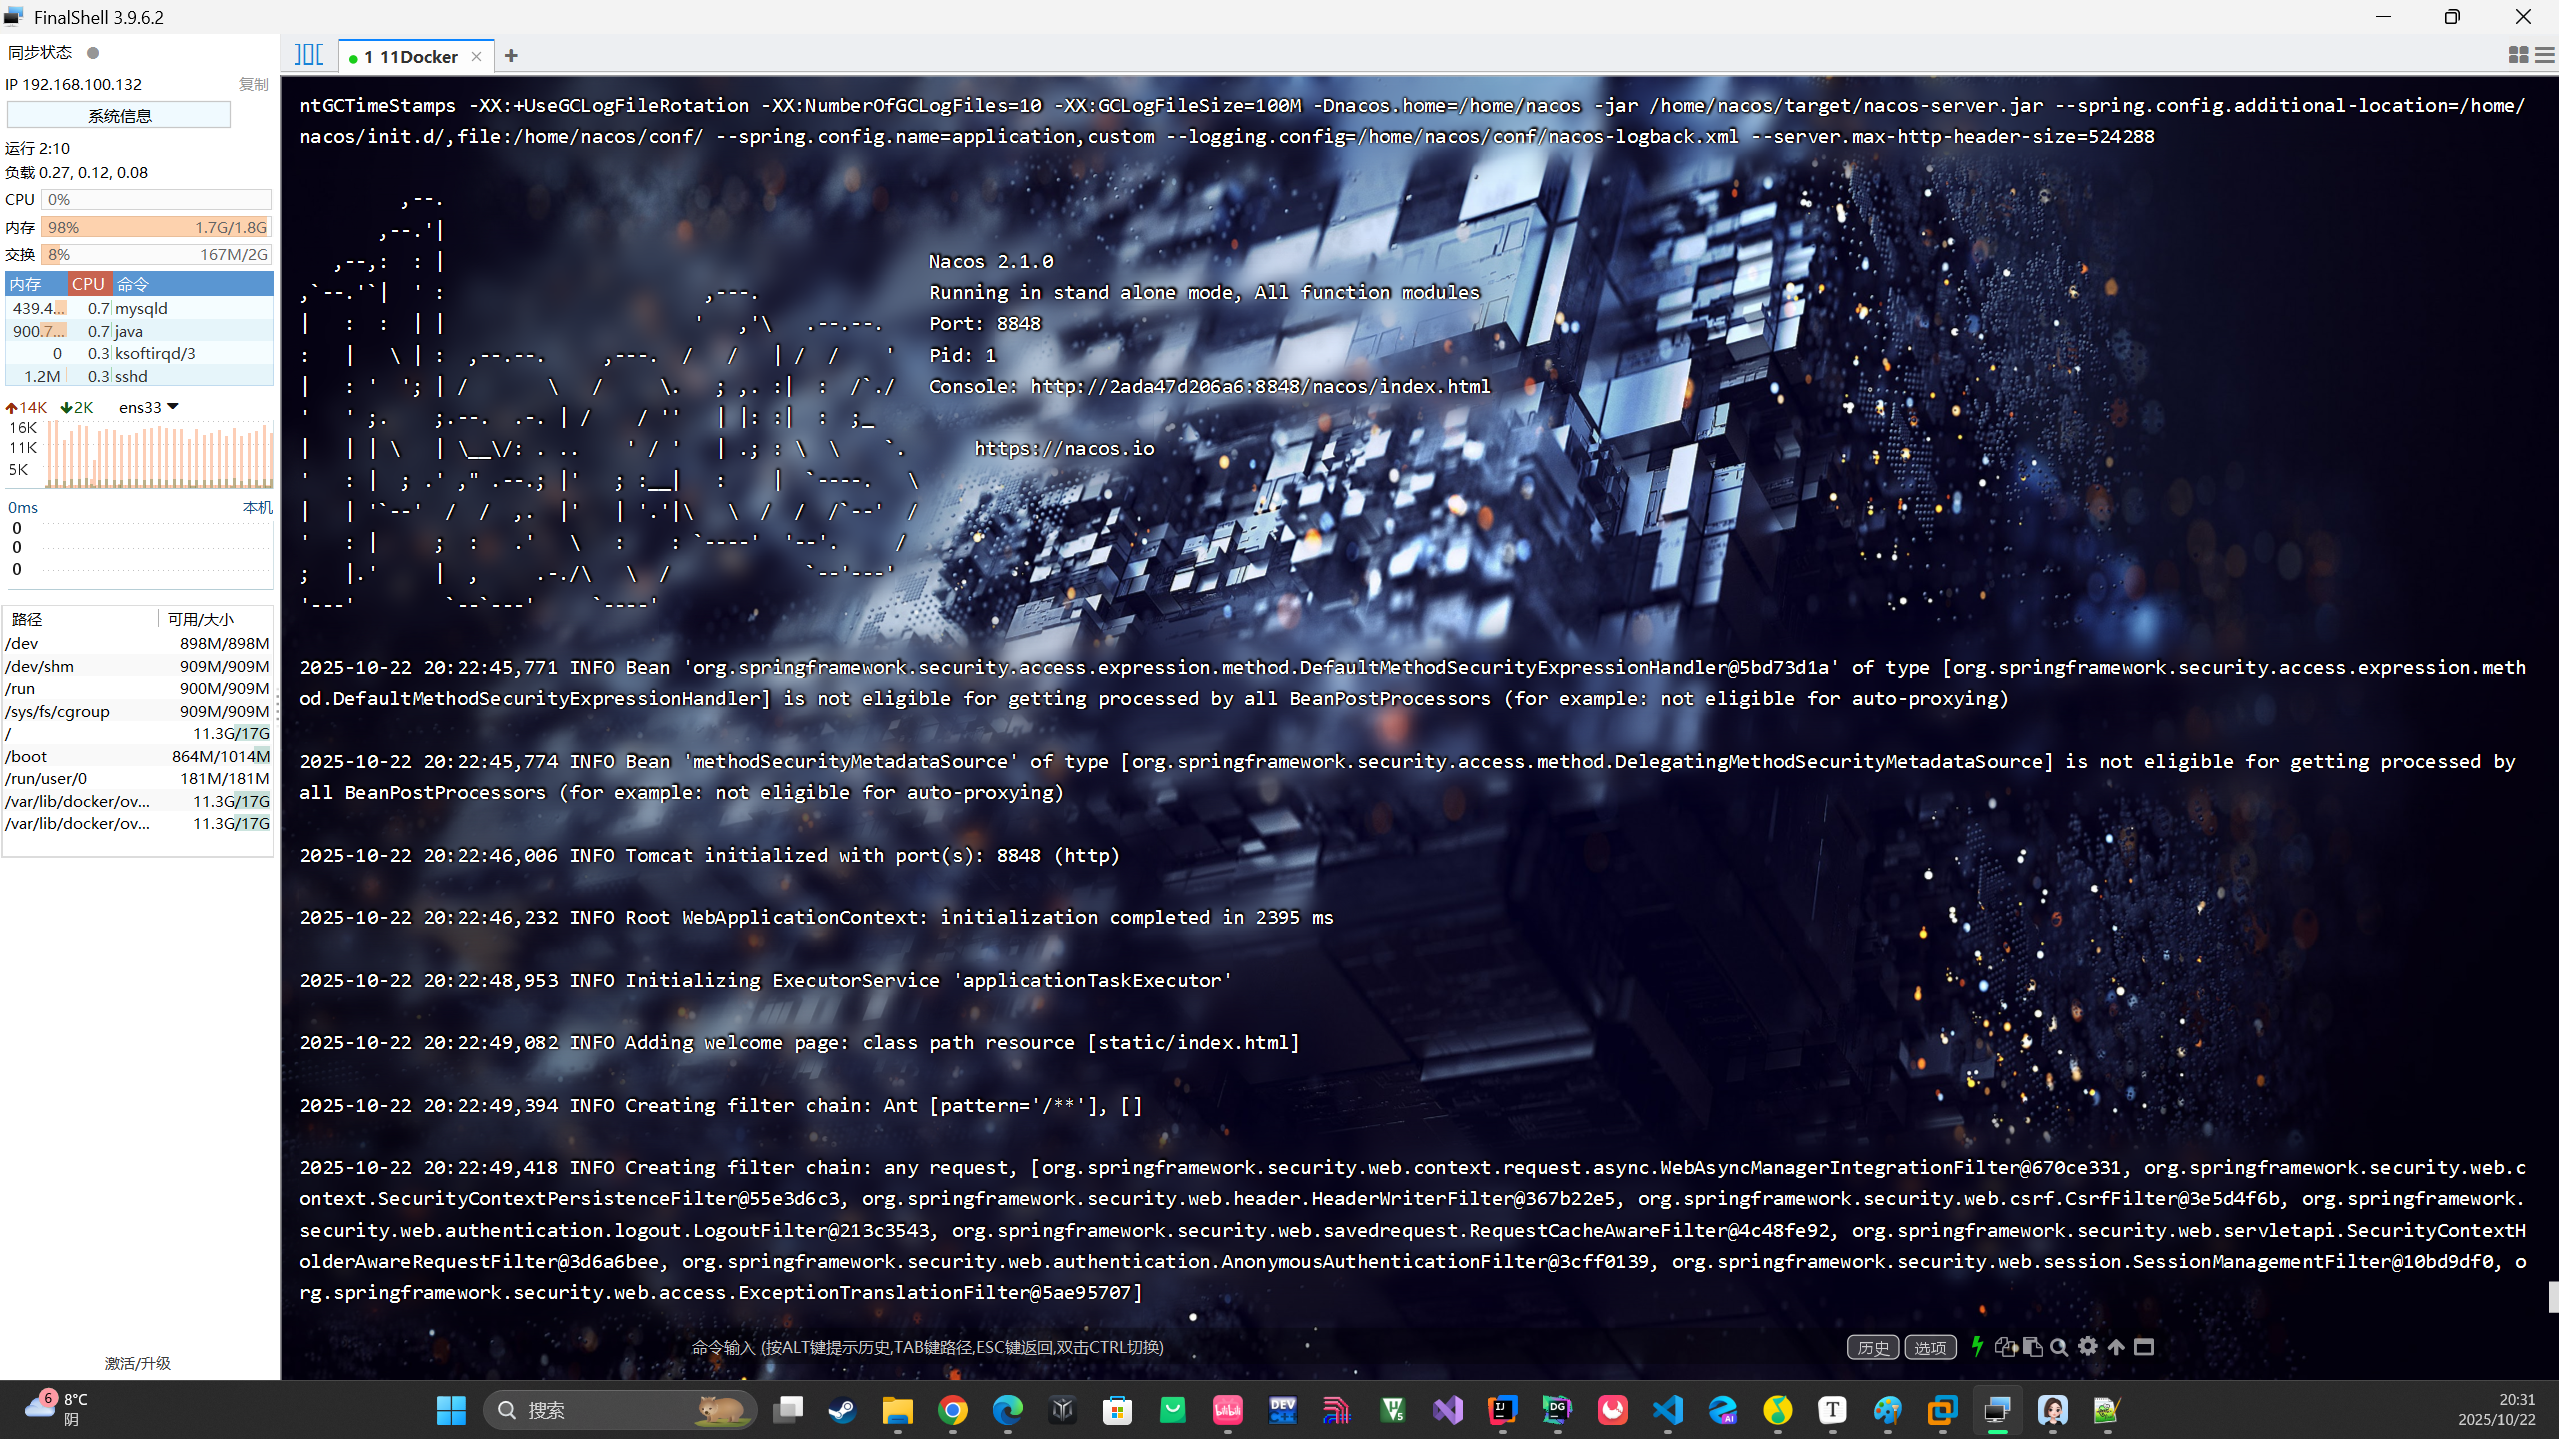Switch to grid view using the top-right icon
This screenshot has width=2559, height=1439.
click(2518, 55)
